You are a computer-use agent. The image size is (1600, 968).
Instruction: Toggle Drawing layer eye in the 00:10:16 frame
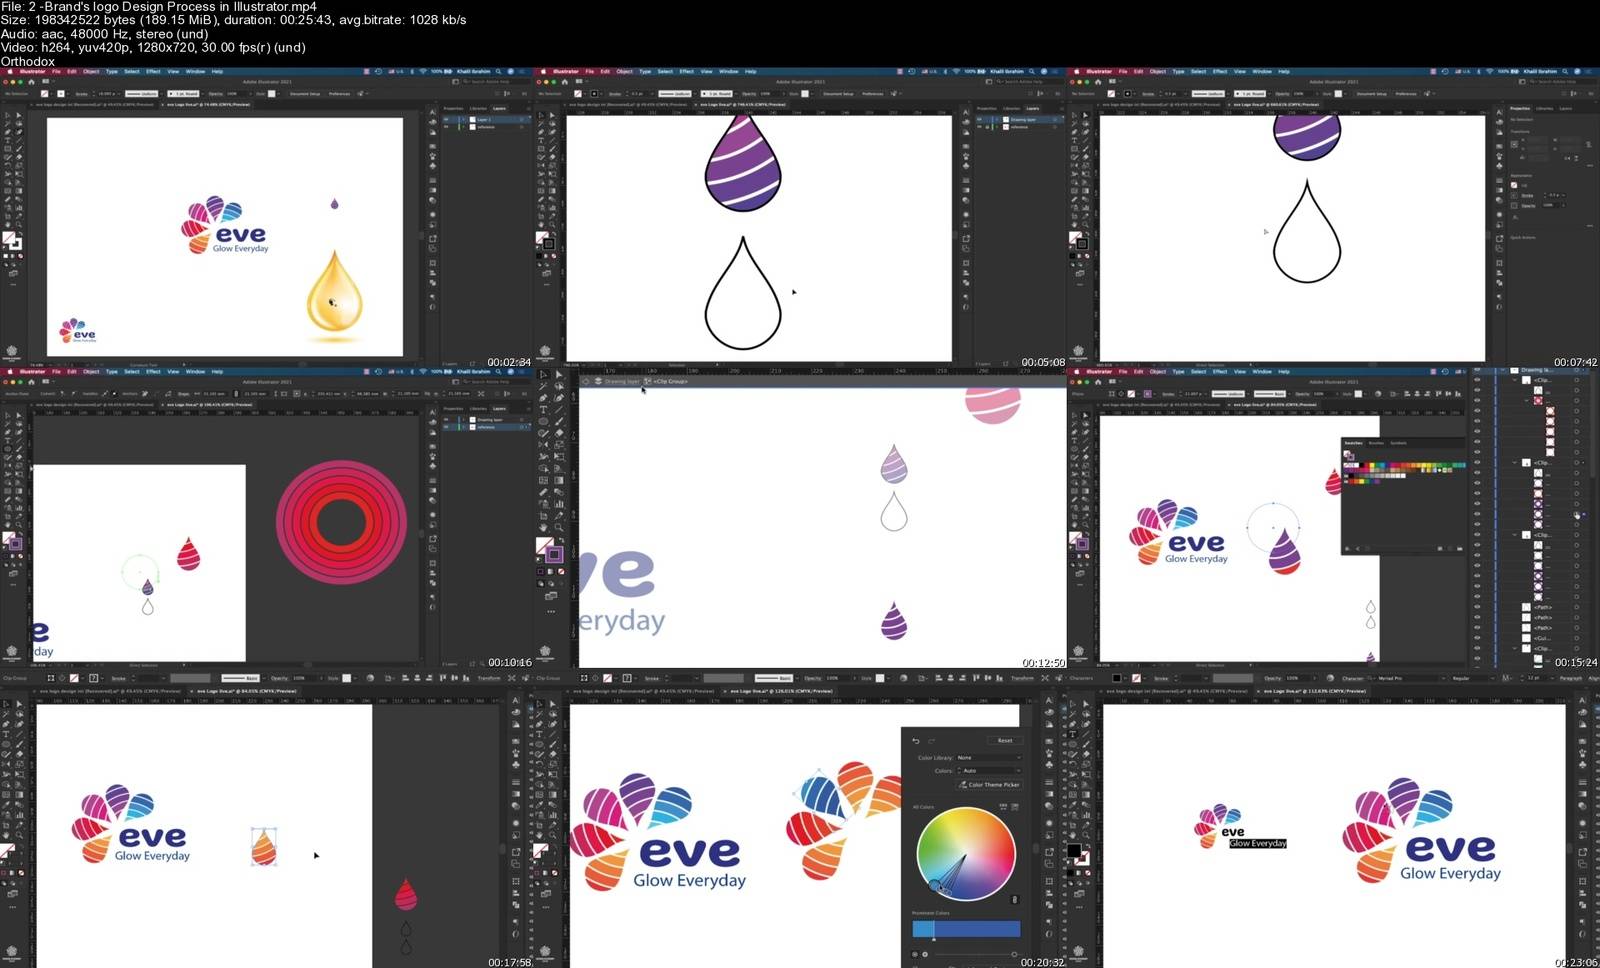pos(446,419)
